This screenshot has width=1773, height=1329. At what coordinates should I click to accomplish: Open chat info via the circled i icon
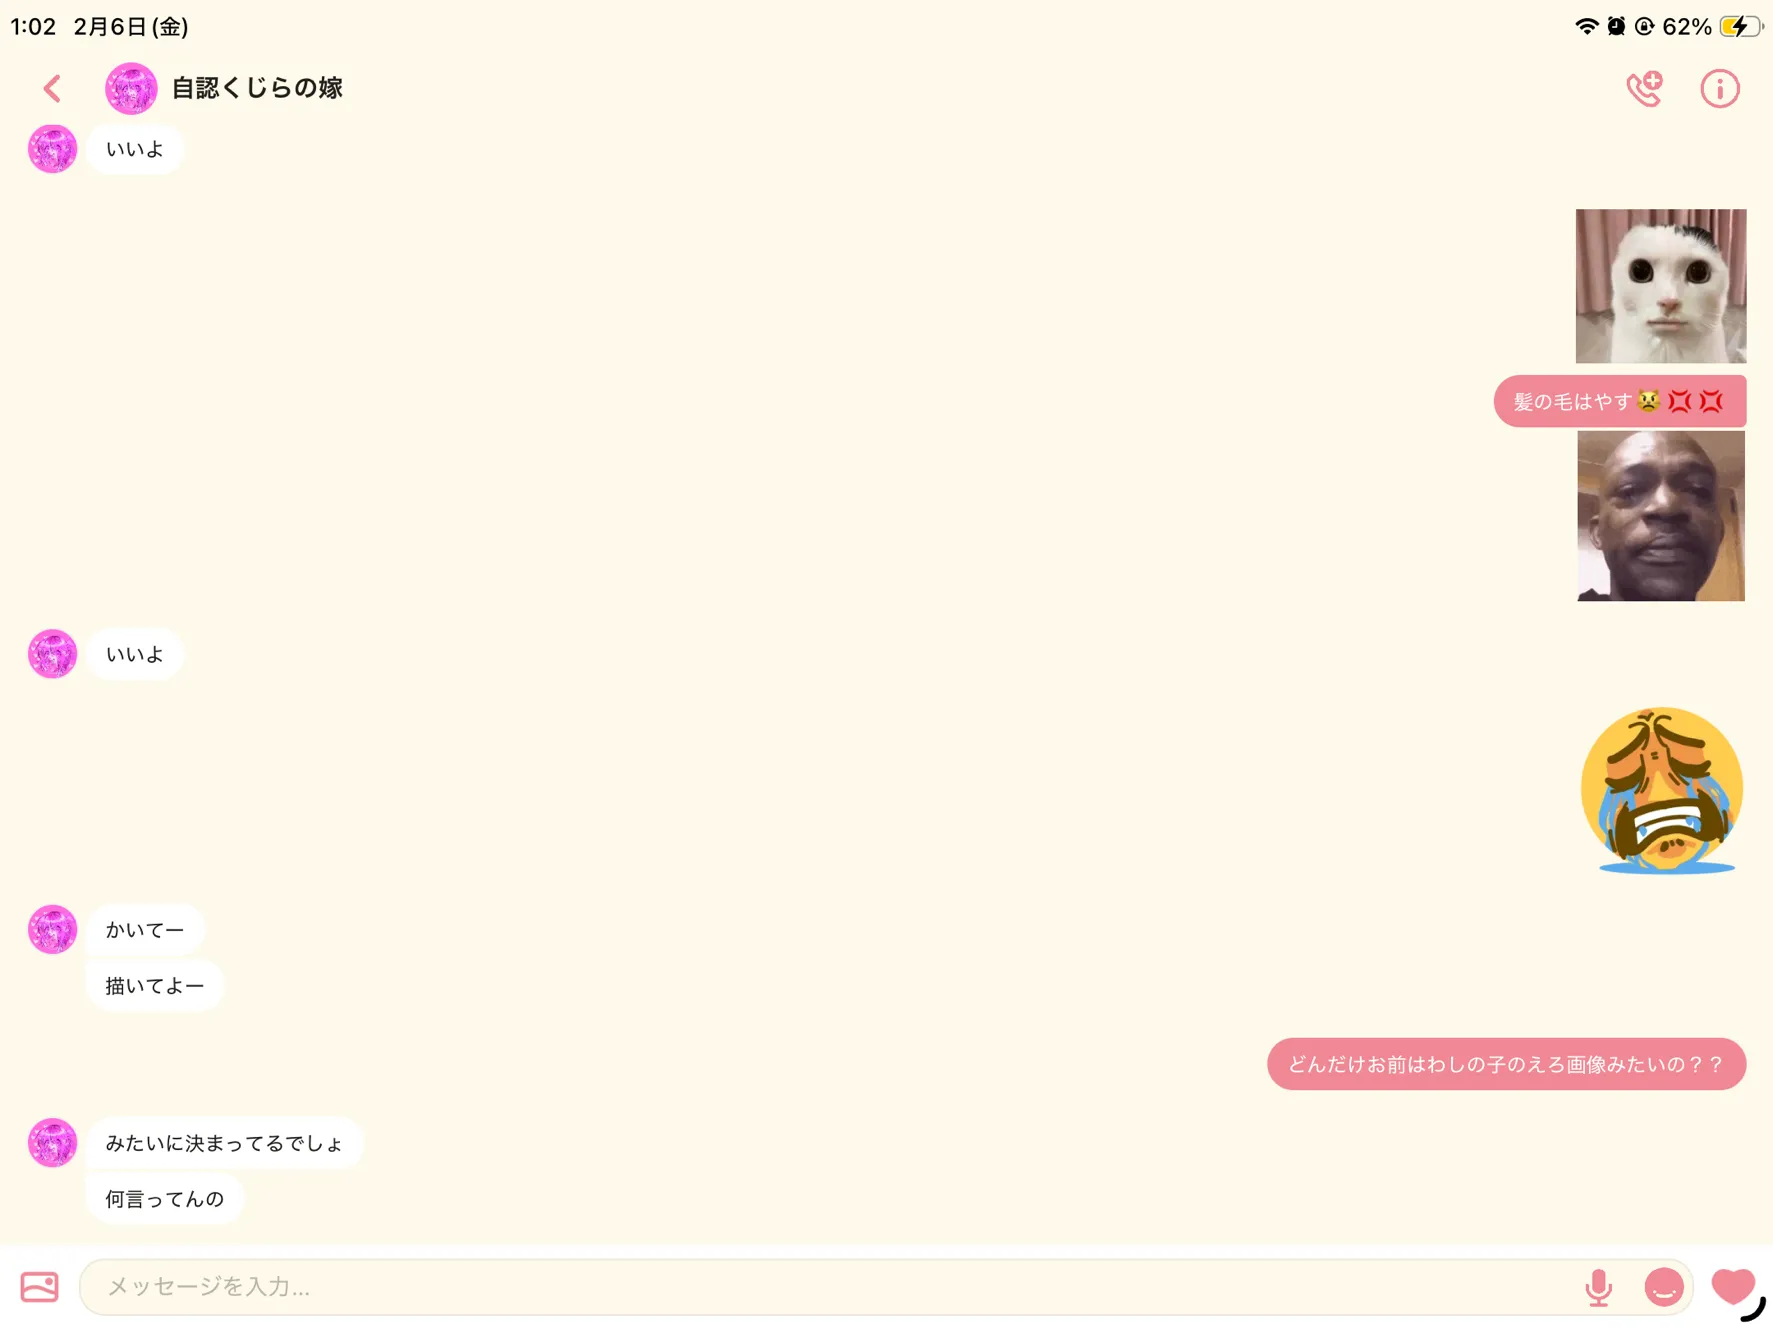click(1720, 88)
